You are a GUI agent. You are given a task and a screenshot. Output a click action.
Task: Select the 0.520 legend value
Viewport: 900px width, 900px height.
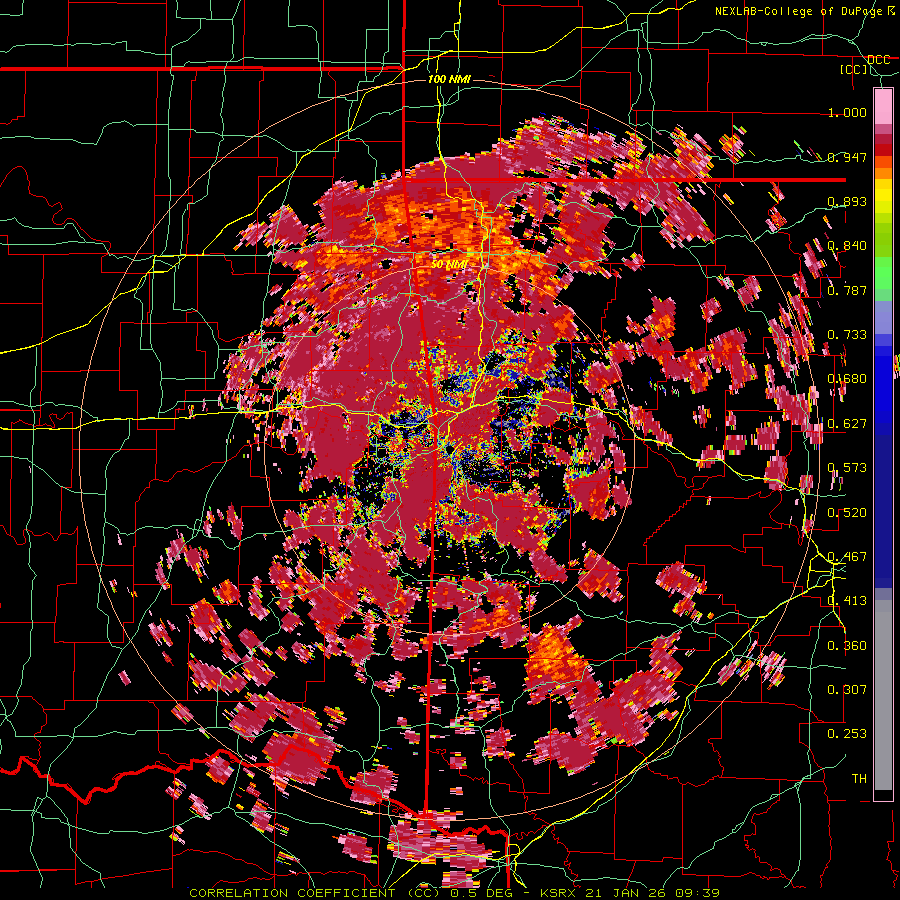point(847,513)
